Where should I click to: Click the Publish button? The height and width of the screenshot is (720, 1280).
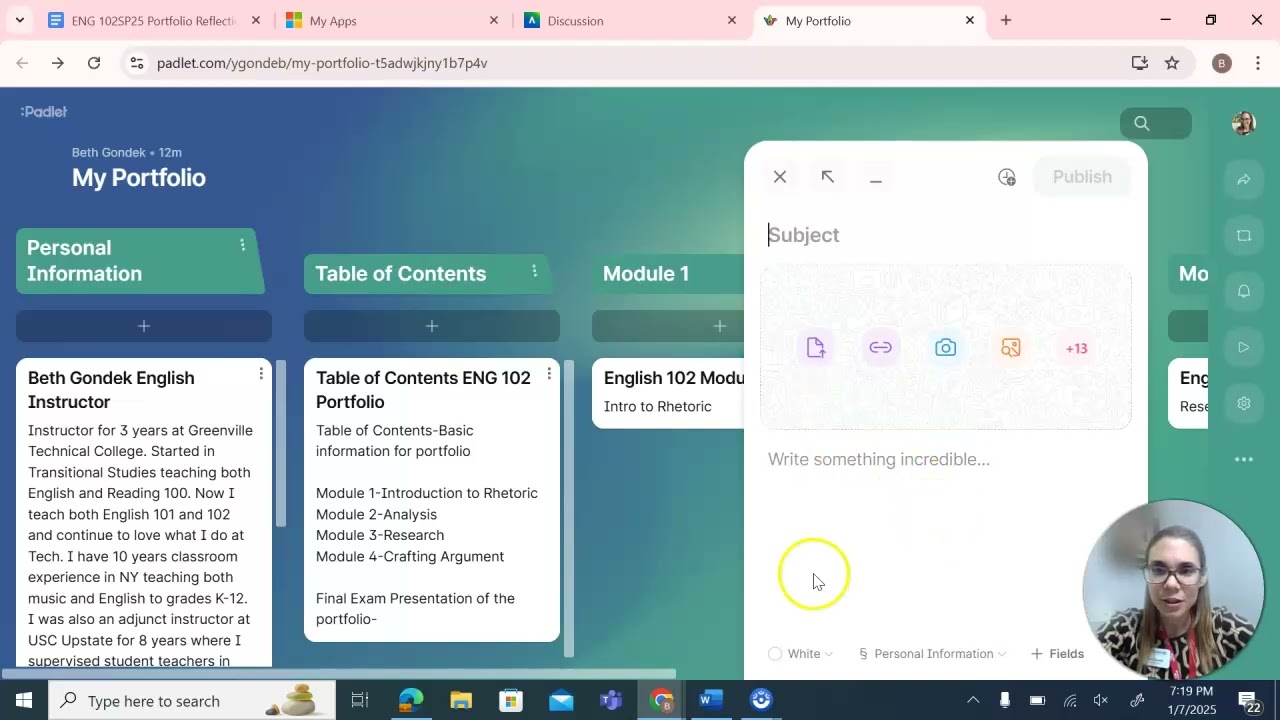tap(1082, 177)
